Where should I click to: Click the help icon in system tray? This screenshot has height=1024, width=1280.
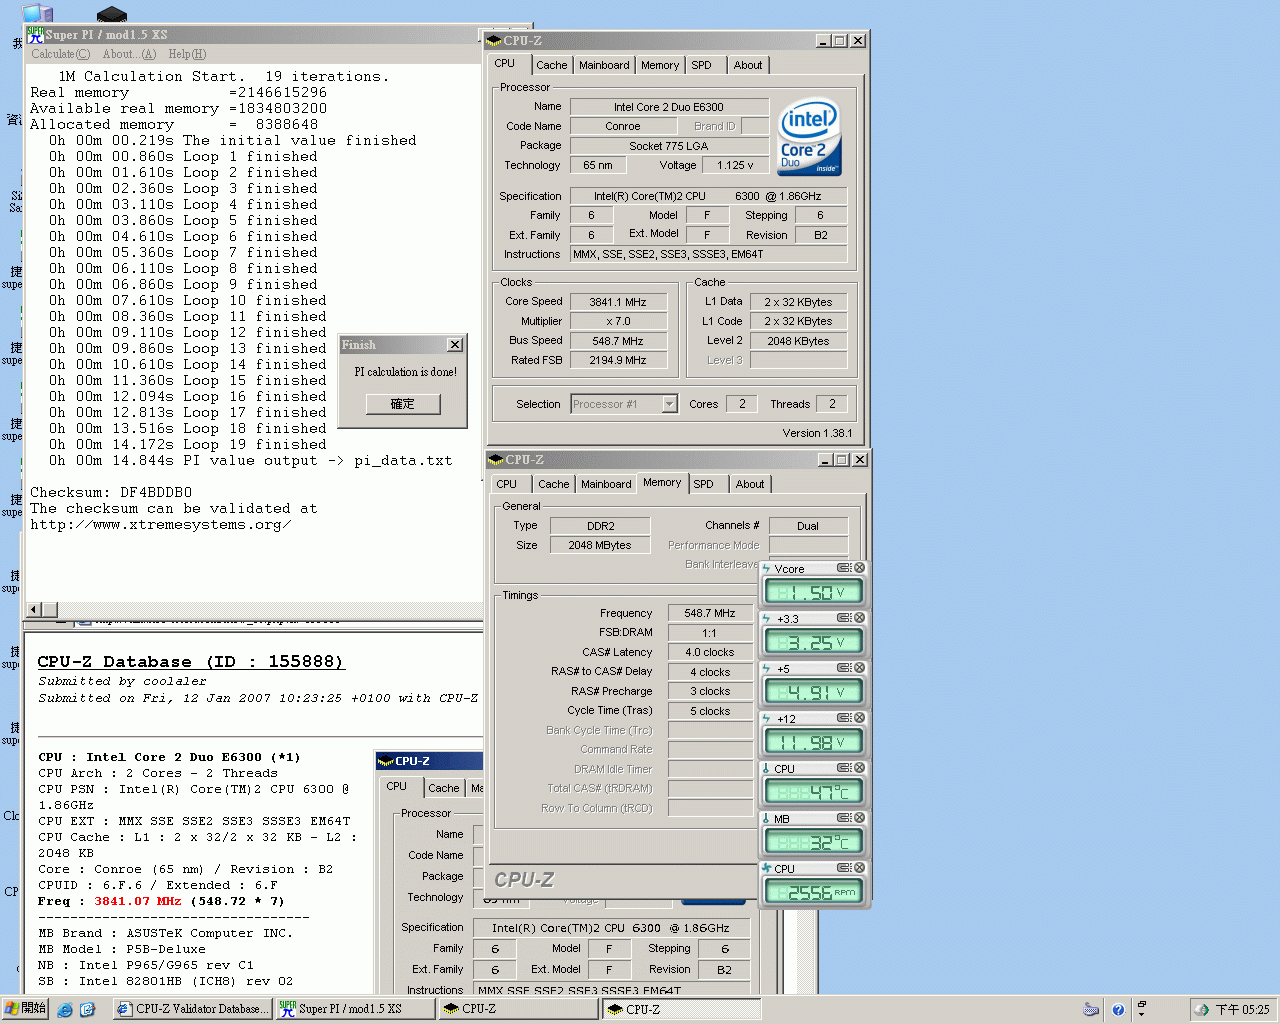coord(1118,1010)
